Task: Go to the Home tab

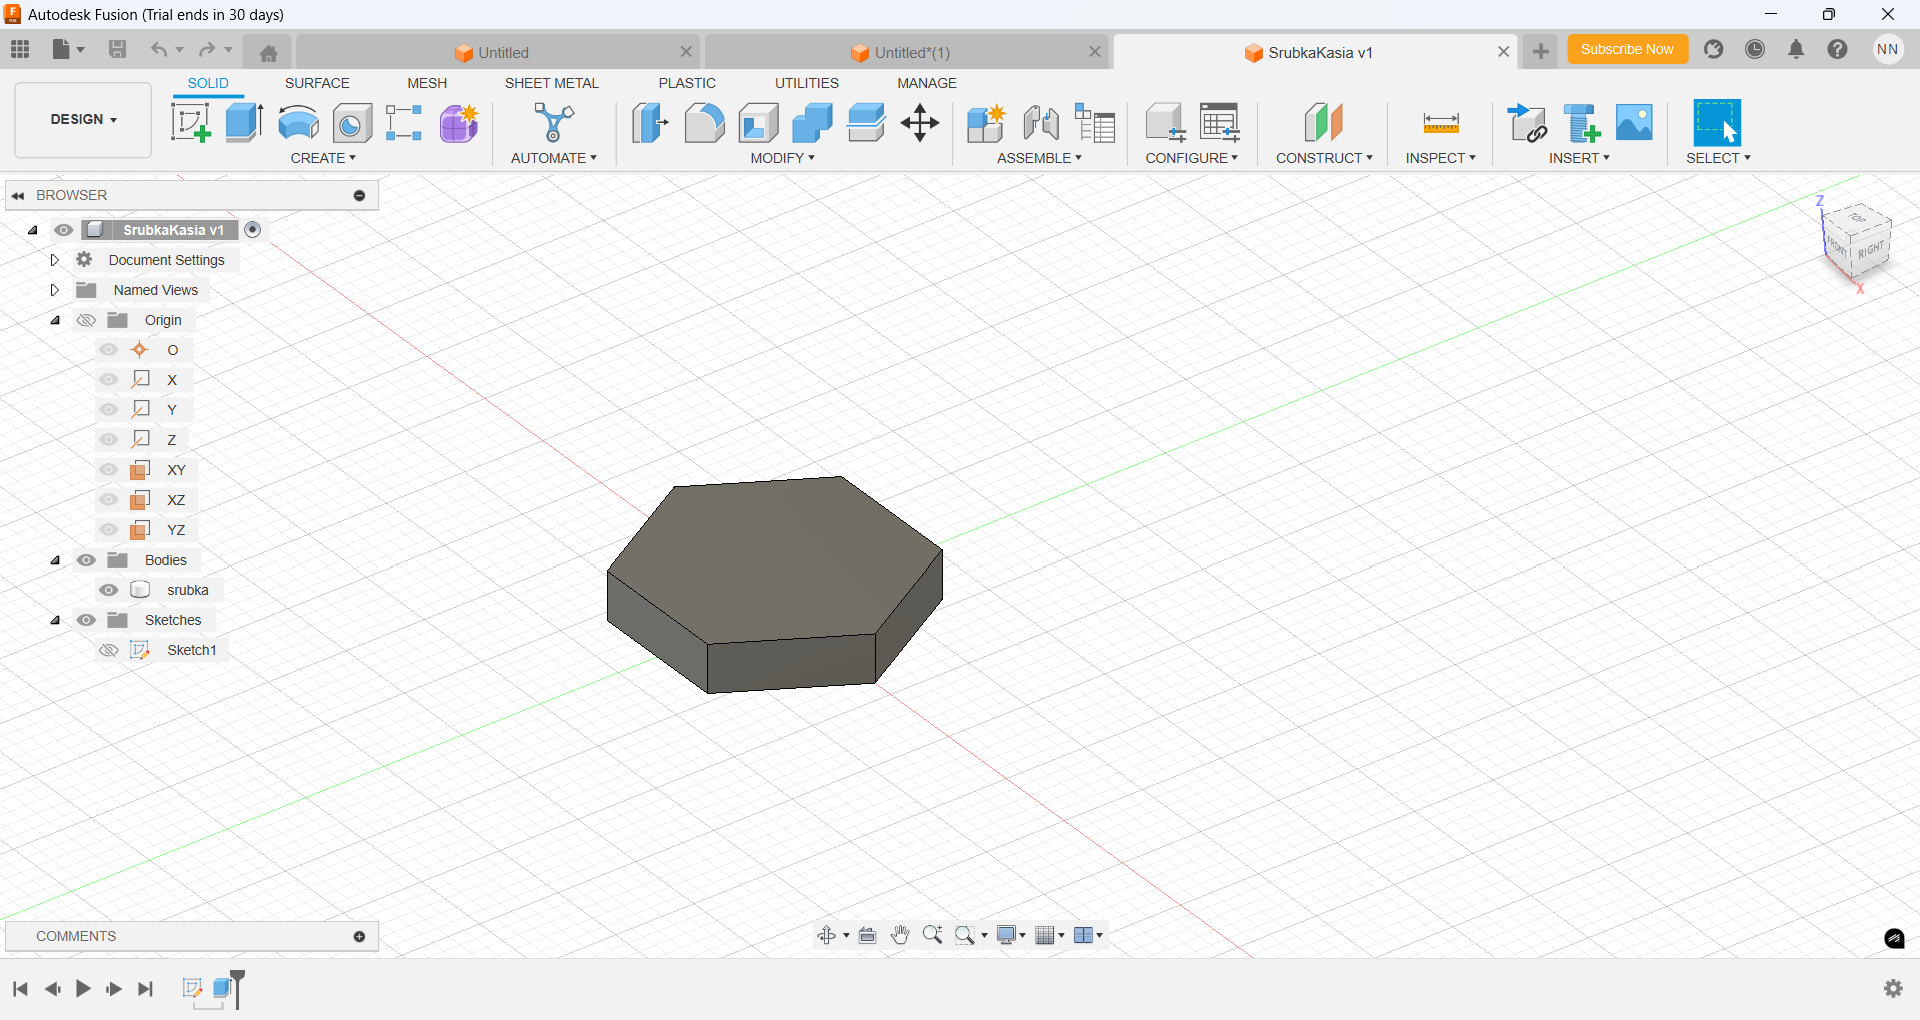Action: [x=268, y=53]
